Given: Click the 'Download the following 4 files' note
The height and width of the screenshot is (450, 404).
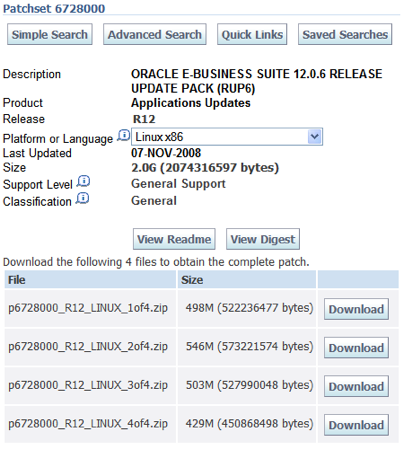Looking at the screenshot, I should click(x=156, y=262).
